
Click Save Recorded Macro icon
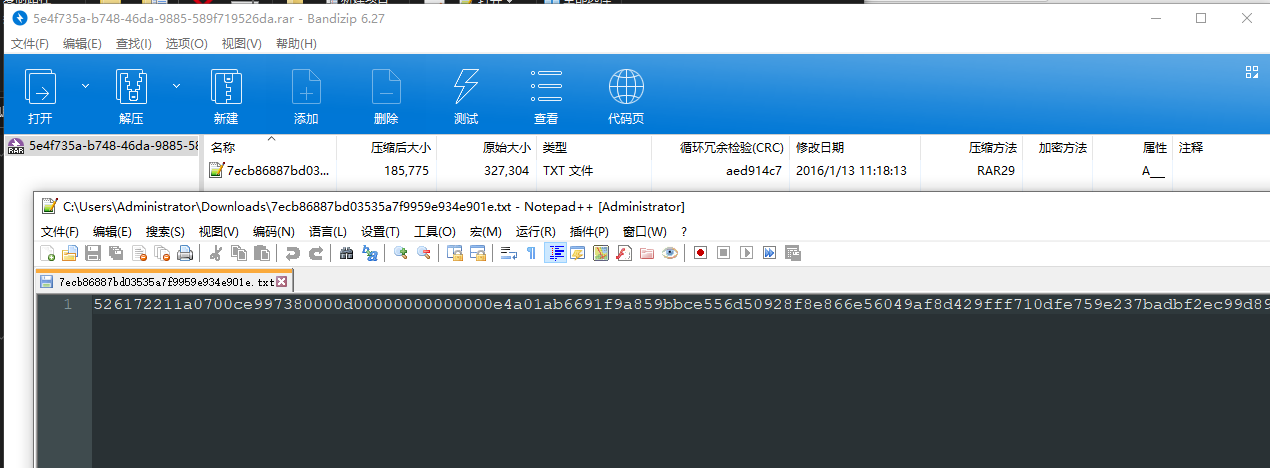click(x=792, y=253)
